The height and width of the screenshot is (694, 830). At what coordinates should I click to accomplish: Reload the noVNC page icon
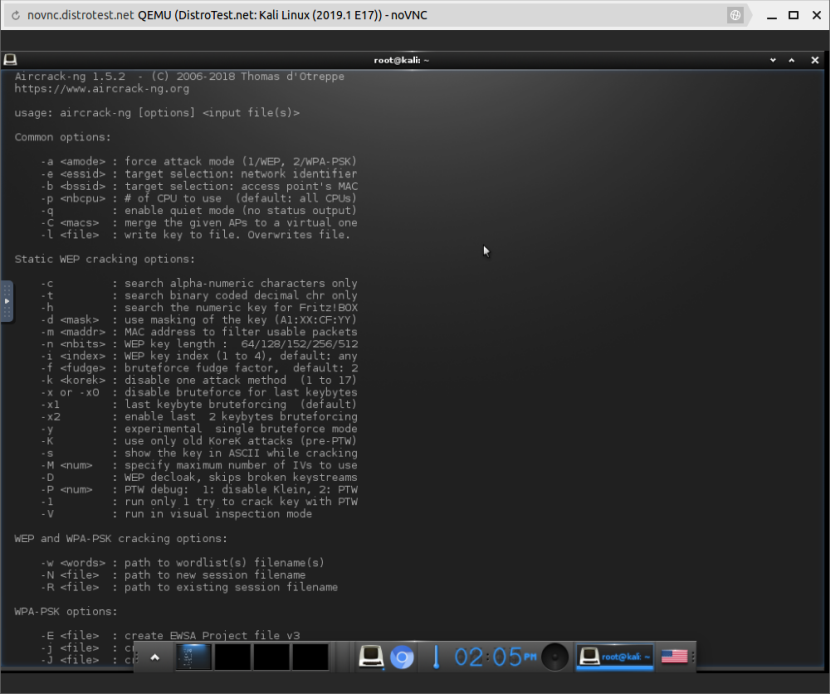pos(15,15)
